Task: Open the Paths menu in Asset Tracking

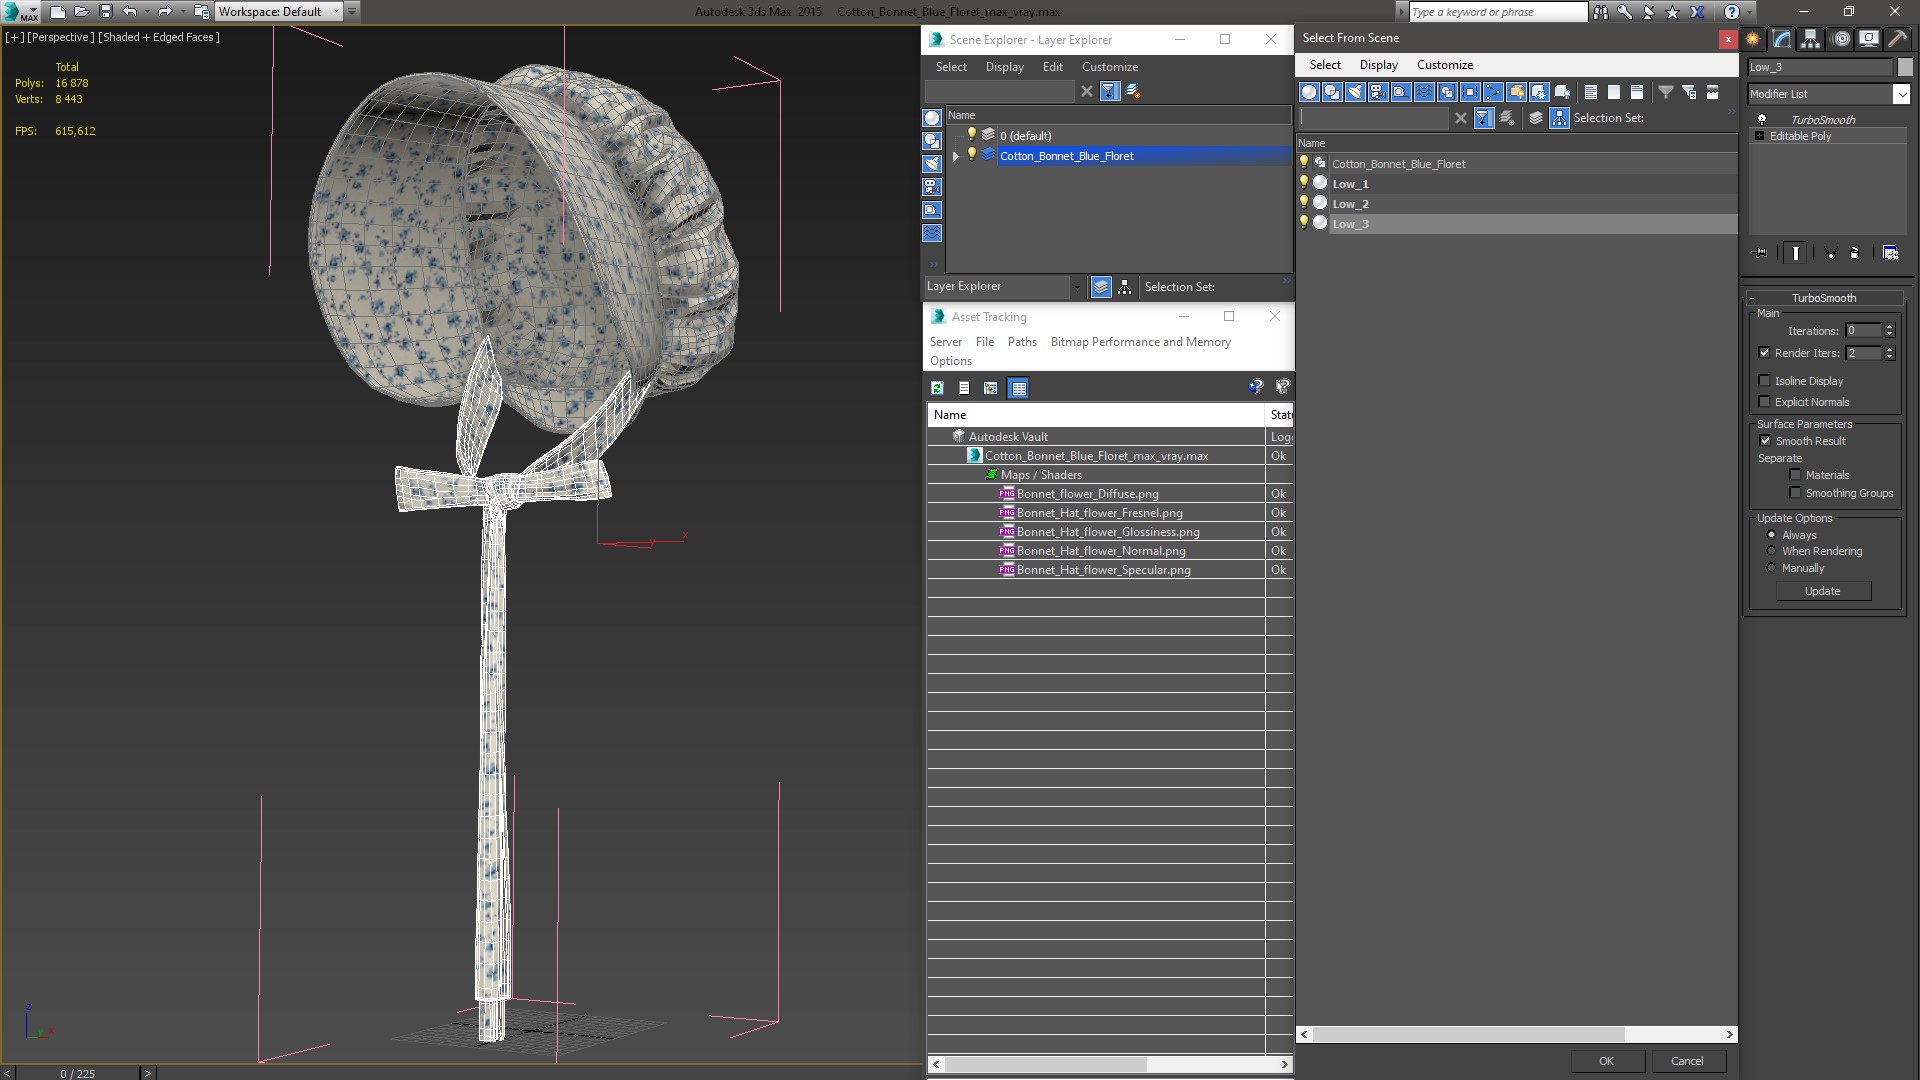Action: [1021, 342]
